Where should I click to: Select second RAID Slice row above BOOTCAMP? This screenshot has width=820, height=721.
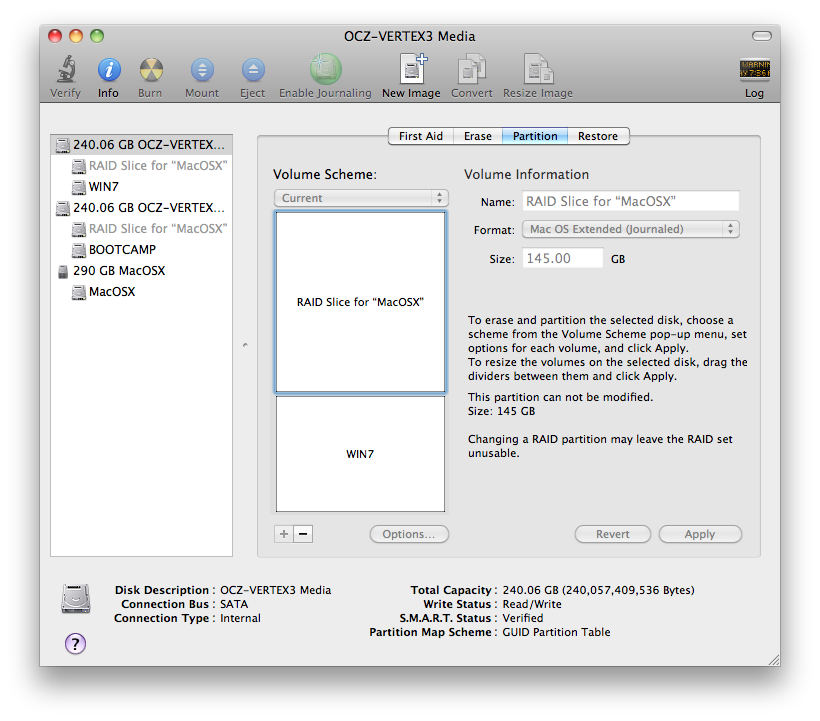(x=141, y=229)
